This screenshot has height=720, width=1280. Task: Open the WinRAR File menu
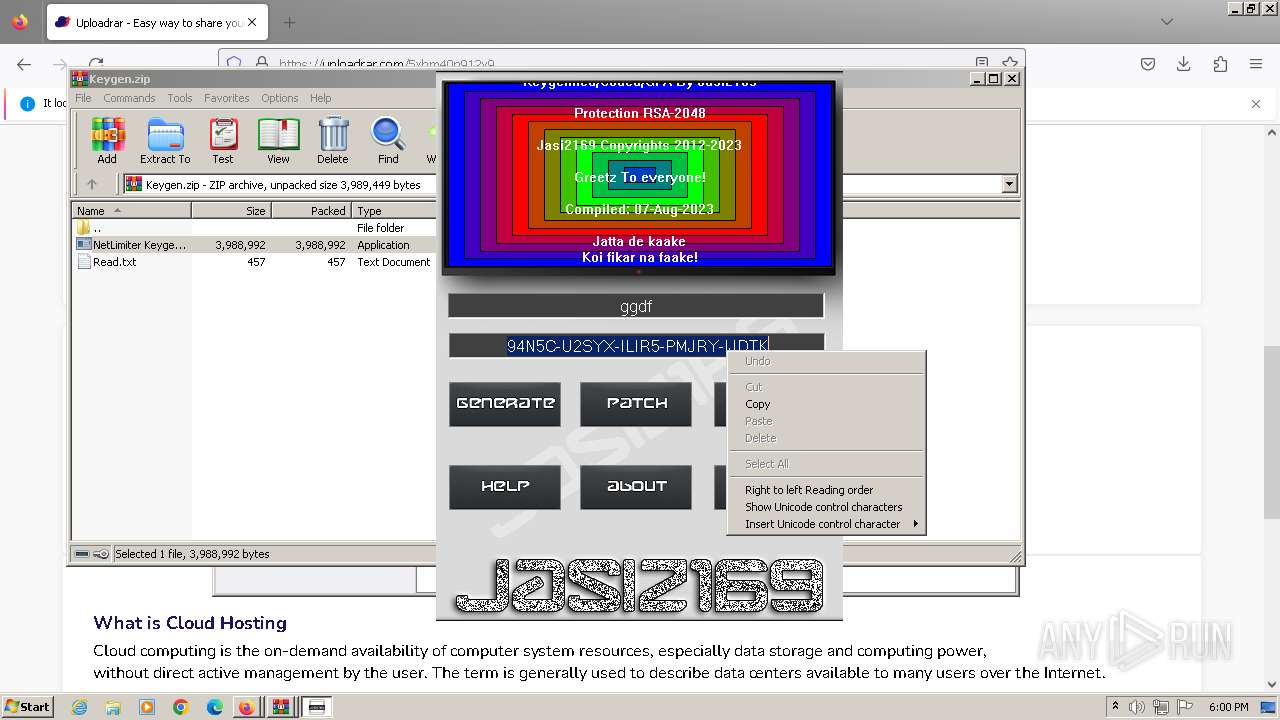point(83,98)
